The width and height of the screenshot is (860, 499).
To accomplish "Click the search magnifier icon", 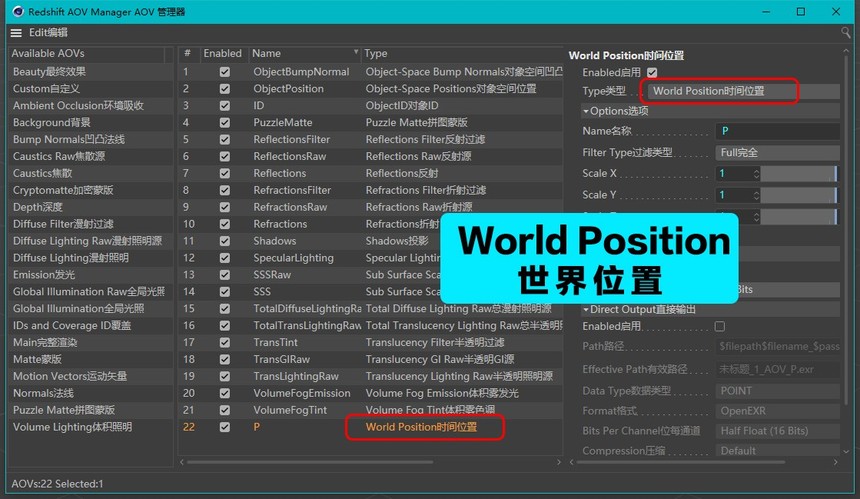I will pyautogui.click(x=846, y=33).
